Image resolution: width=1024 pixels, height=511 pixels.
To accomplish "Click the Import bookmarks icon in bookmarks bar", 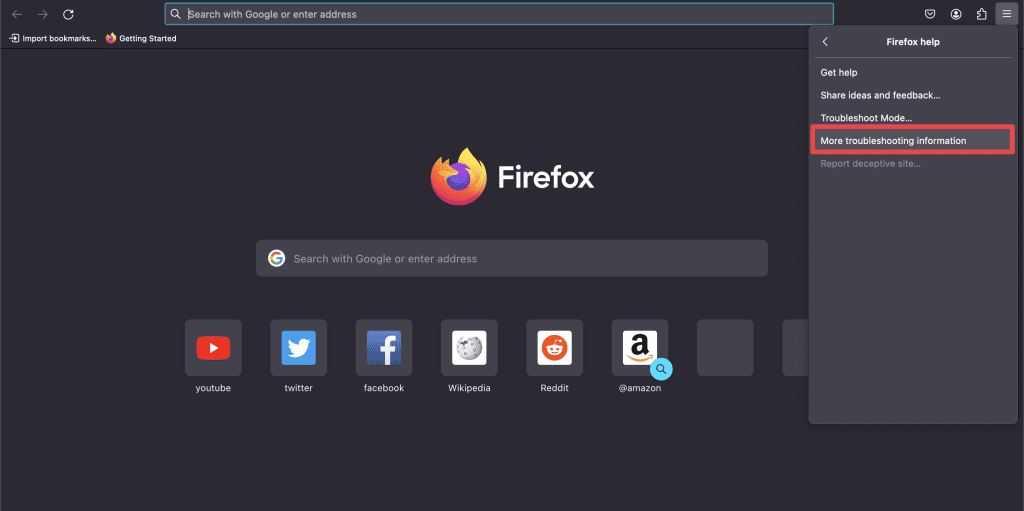I will pos(14,39).
